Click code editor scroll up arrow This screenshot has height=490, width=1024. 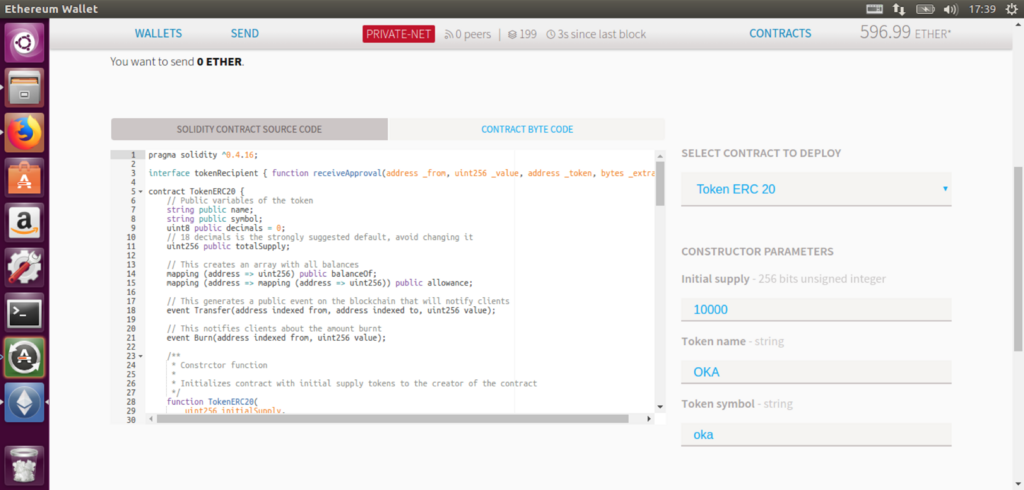tap(660, 156)
